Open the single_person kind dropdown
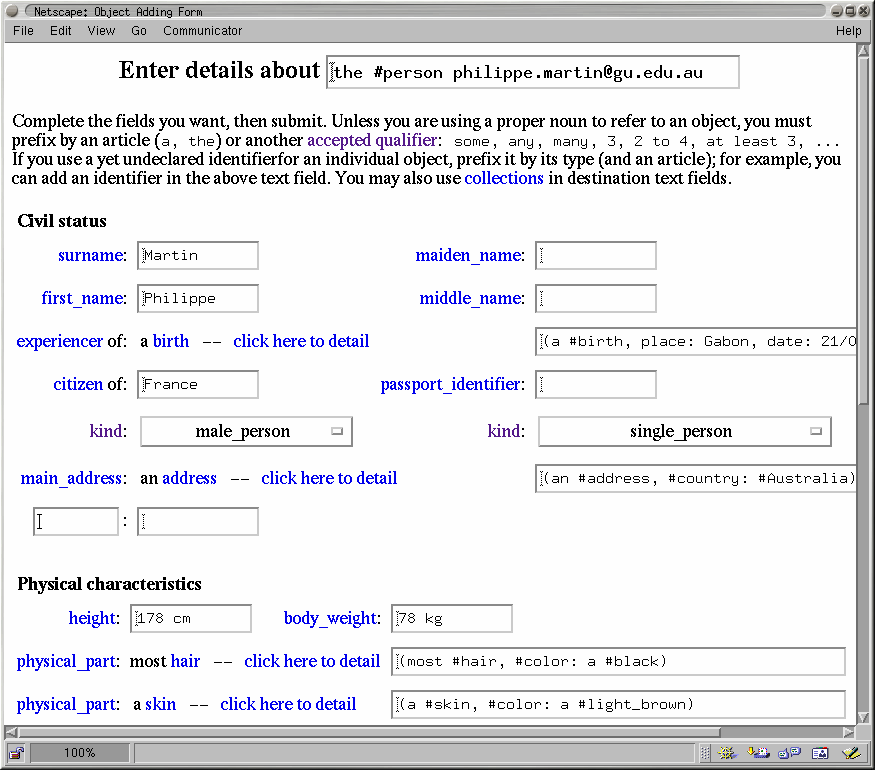875x770 pixels. [684, 432]
